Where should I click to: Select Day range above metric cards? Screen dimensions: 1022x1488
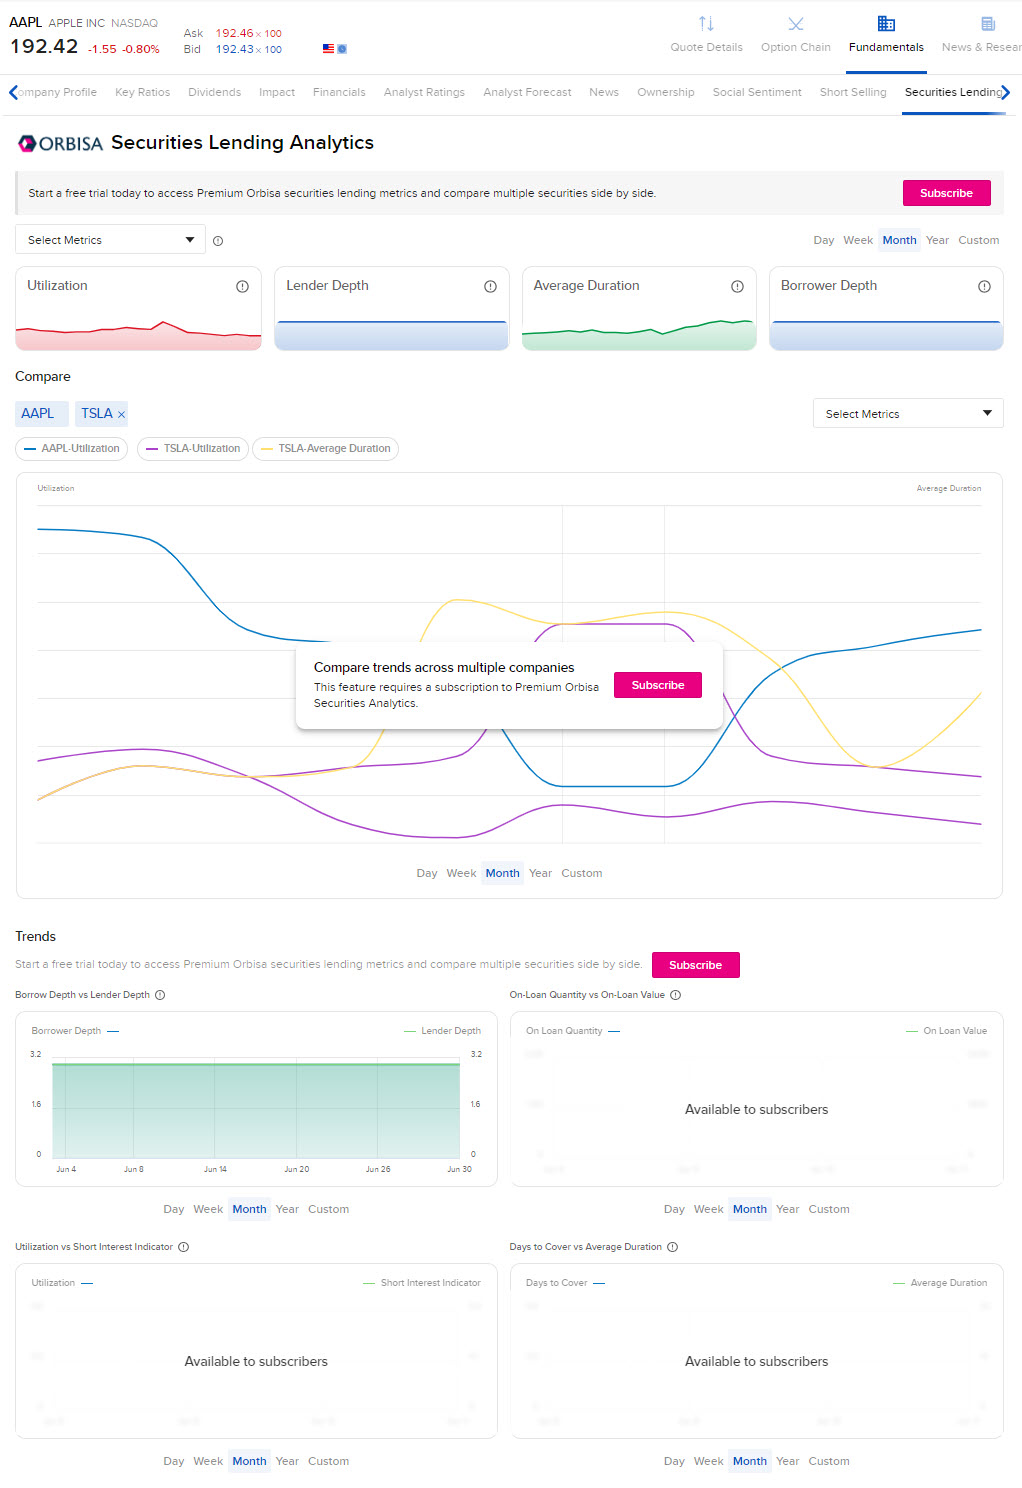824,240
